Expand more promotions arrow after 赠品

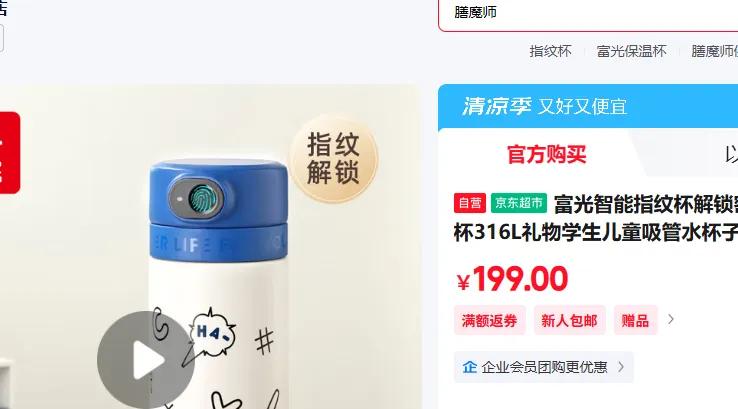pyautogui.click(x=671, y=320)
